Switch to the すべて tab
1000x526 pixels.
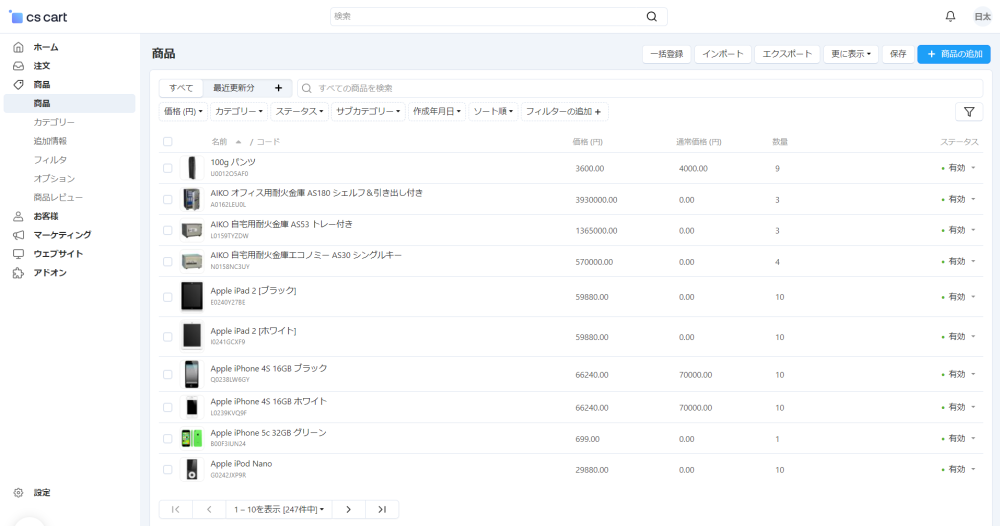(181, 88)
